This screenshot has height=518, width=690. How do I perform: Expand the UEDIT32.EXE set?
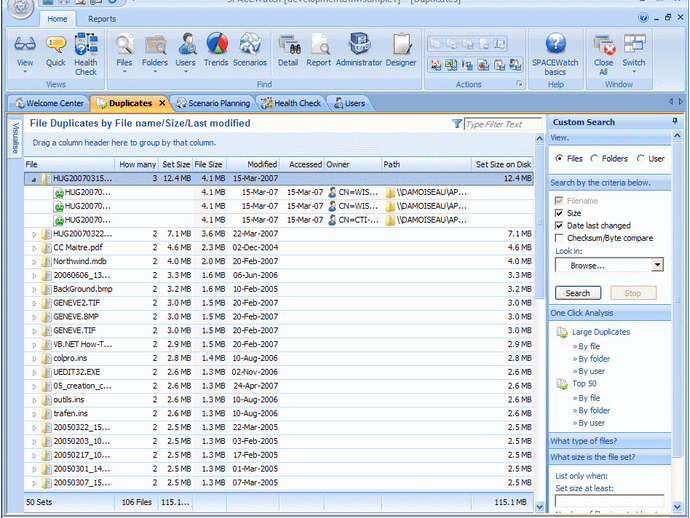pyautogui.click(x=34, y=372)
